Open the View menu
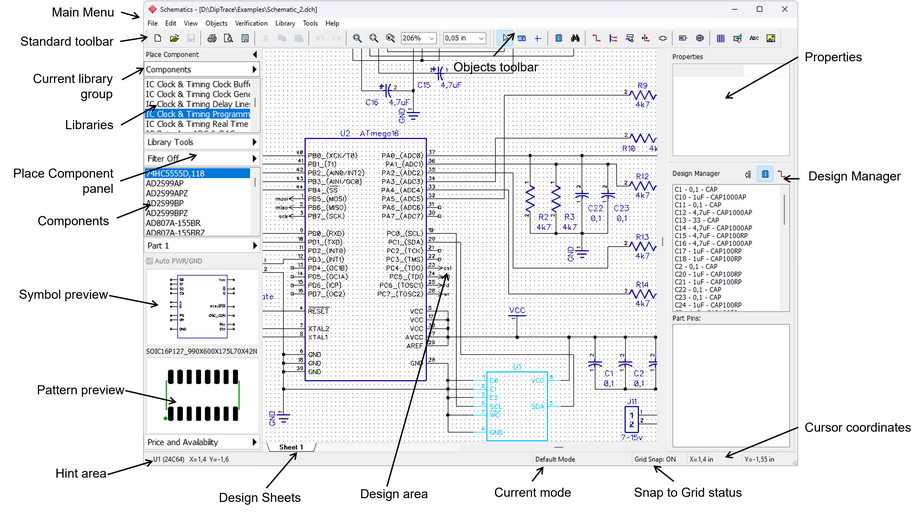The image size is (921, 513). click(191, 24)
